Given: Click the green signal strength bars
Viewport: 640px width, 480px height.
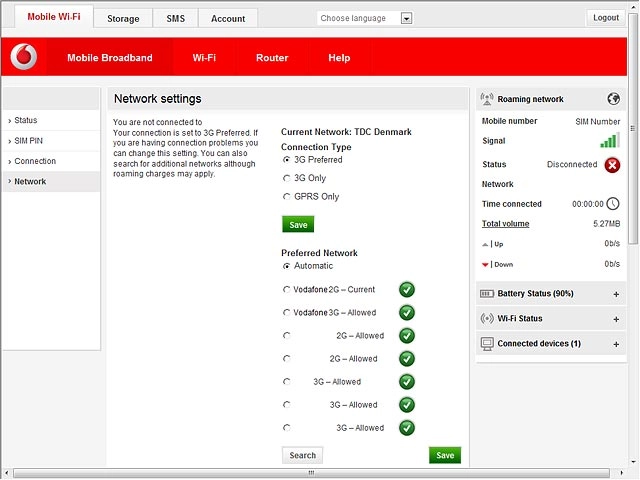Looking at the screenshot, I should click(x=609, y=140).
